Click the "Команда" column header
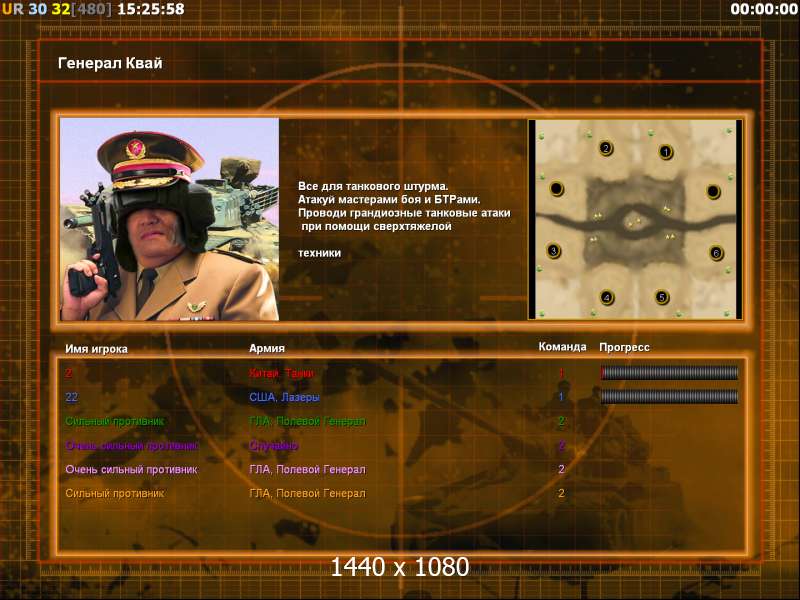Image resolution: width=800 pixels, height=600 pixels. [562, 347]
